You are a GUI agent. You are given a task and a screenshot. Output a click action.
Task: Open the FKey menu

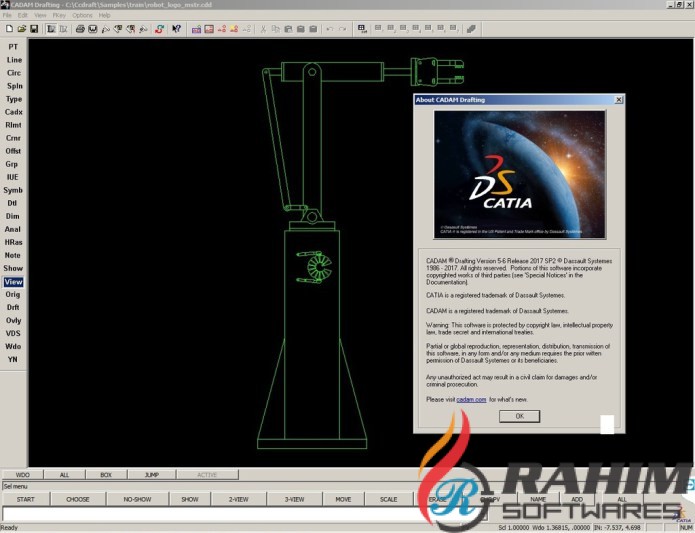pyautogui.click(x=58, y=15)
